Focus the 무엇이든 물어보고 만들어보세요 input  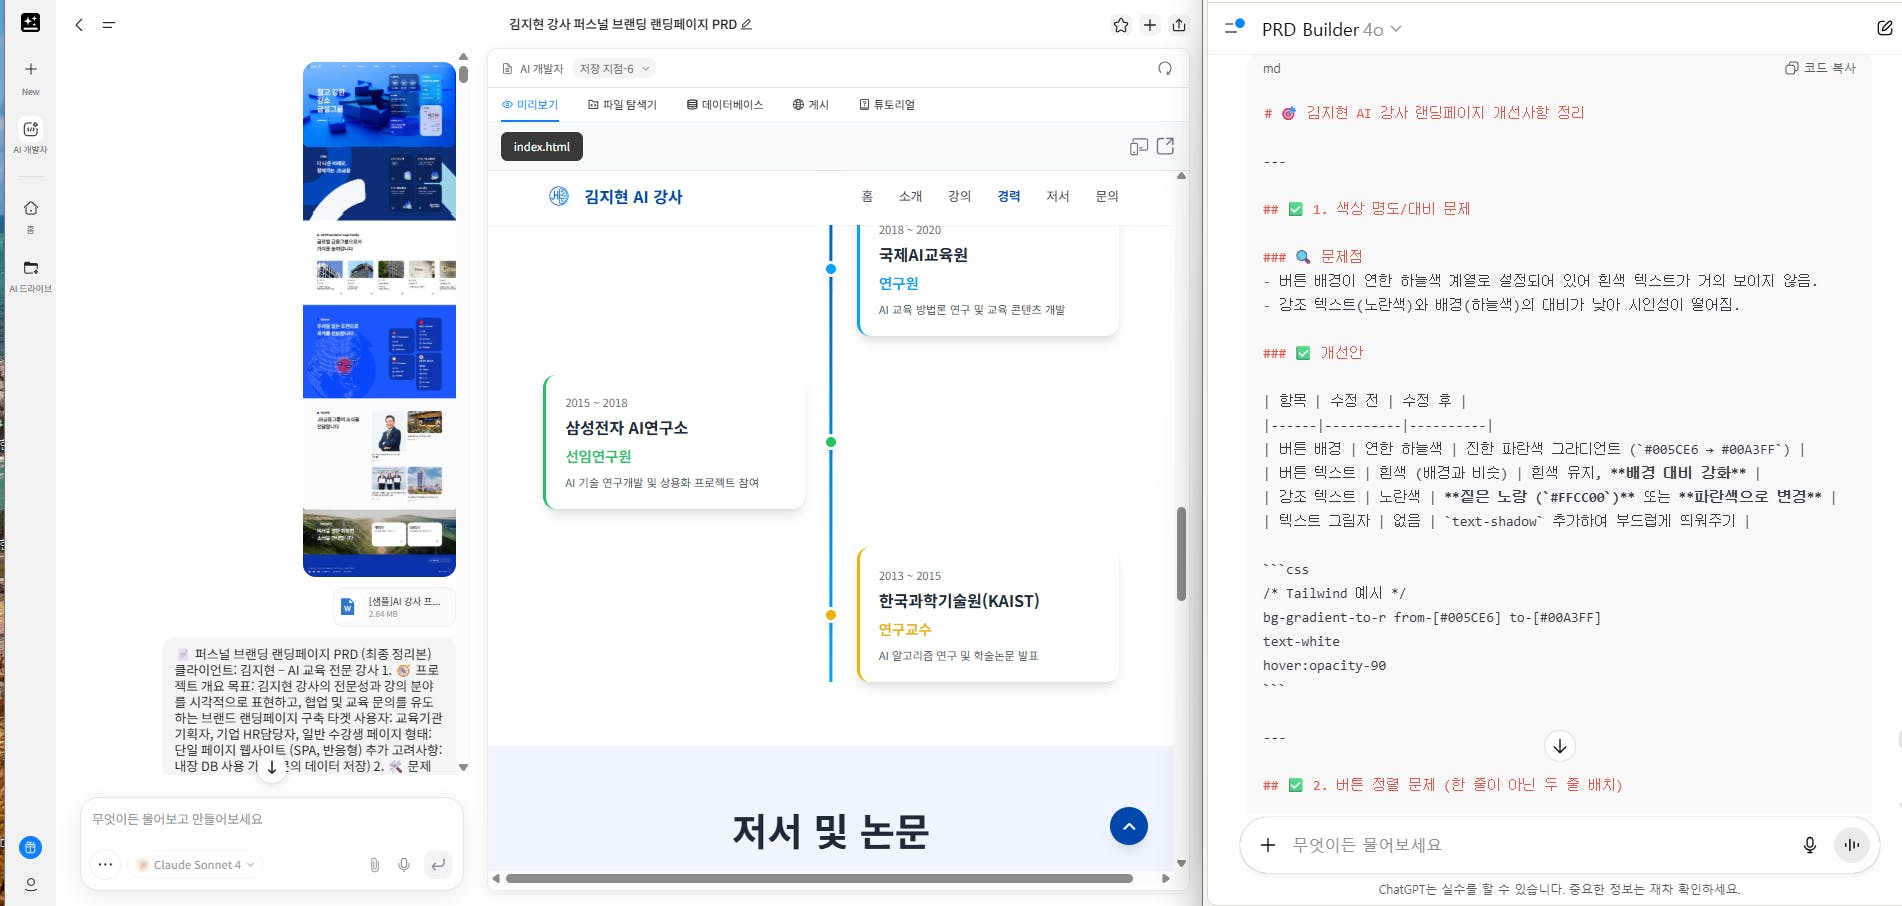pos(272,819)
